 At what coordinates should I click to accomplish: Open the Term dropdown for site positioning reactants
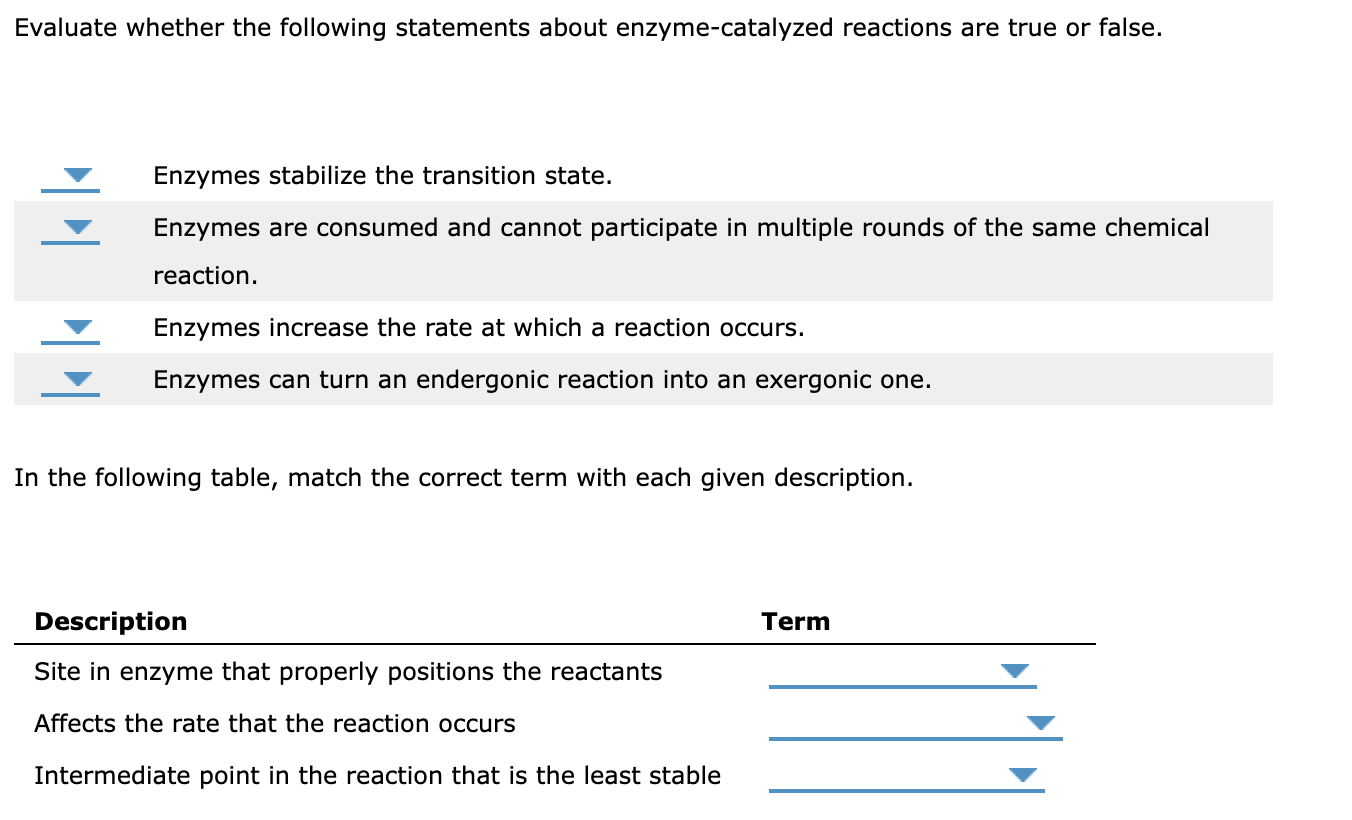coord(1014,672)
